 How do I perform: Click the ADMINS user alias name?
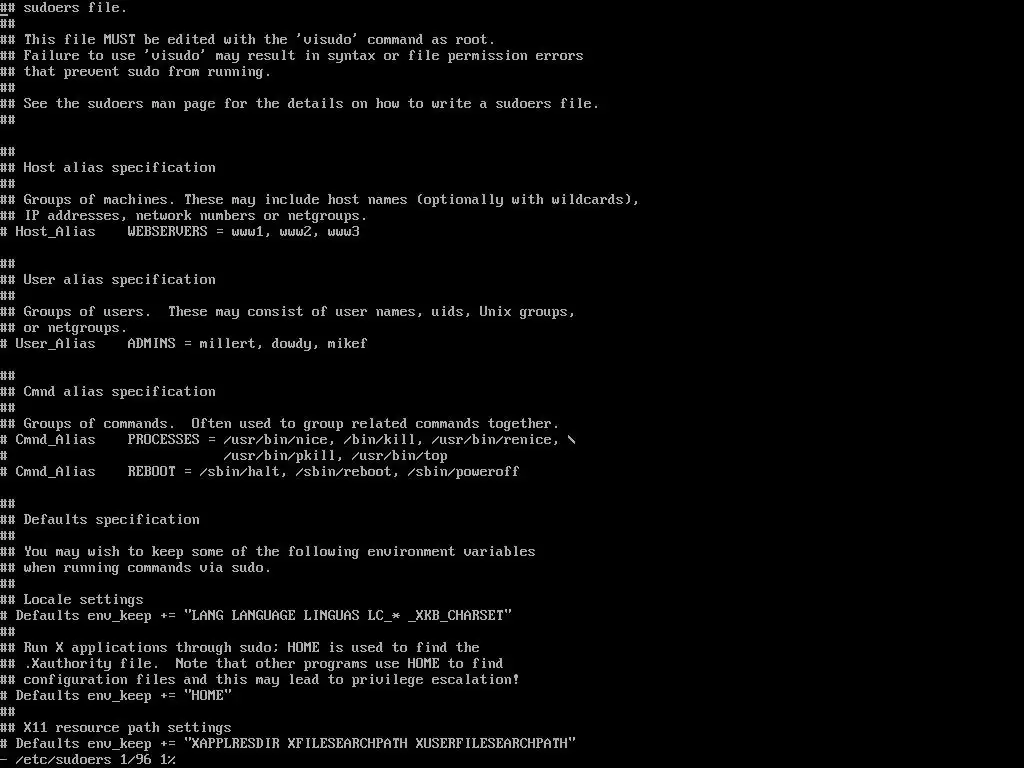(x=152, y=344)
